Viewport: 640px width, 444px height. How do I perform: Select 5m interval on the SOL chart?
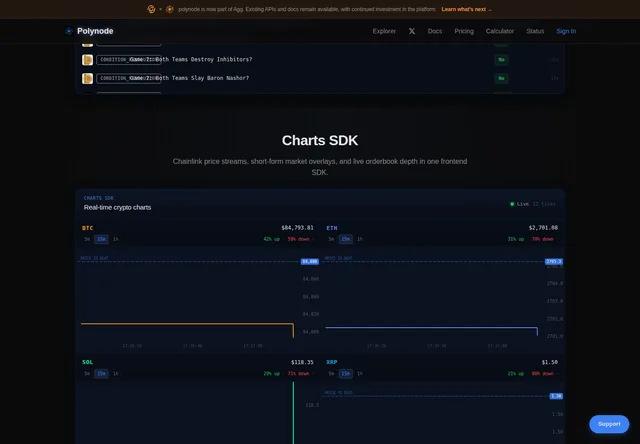tap(87, 373)
